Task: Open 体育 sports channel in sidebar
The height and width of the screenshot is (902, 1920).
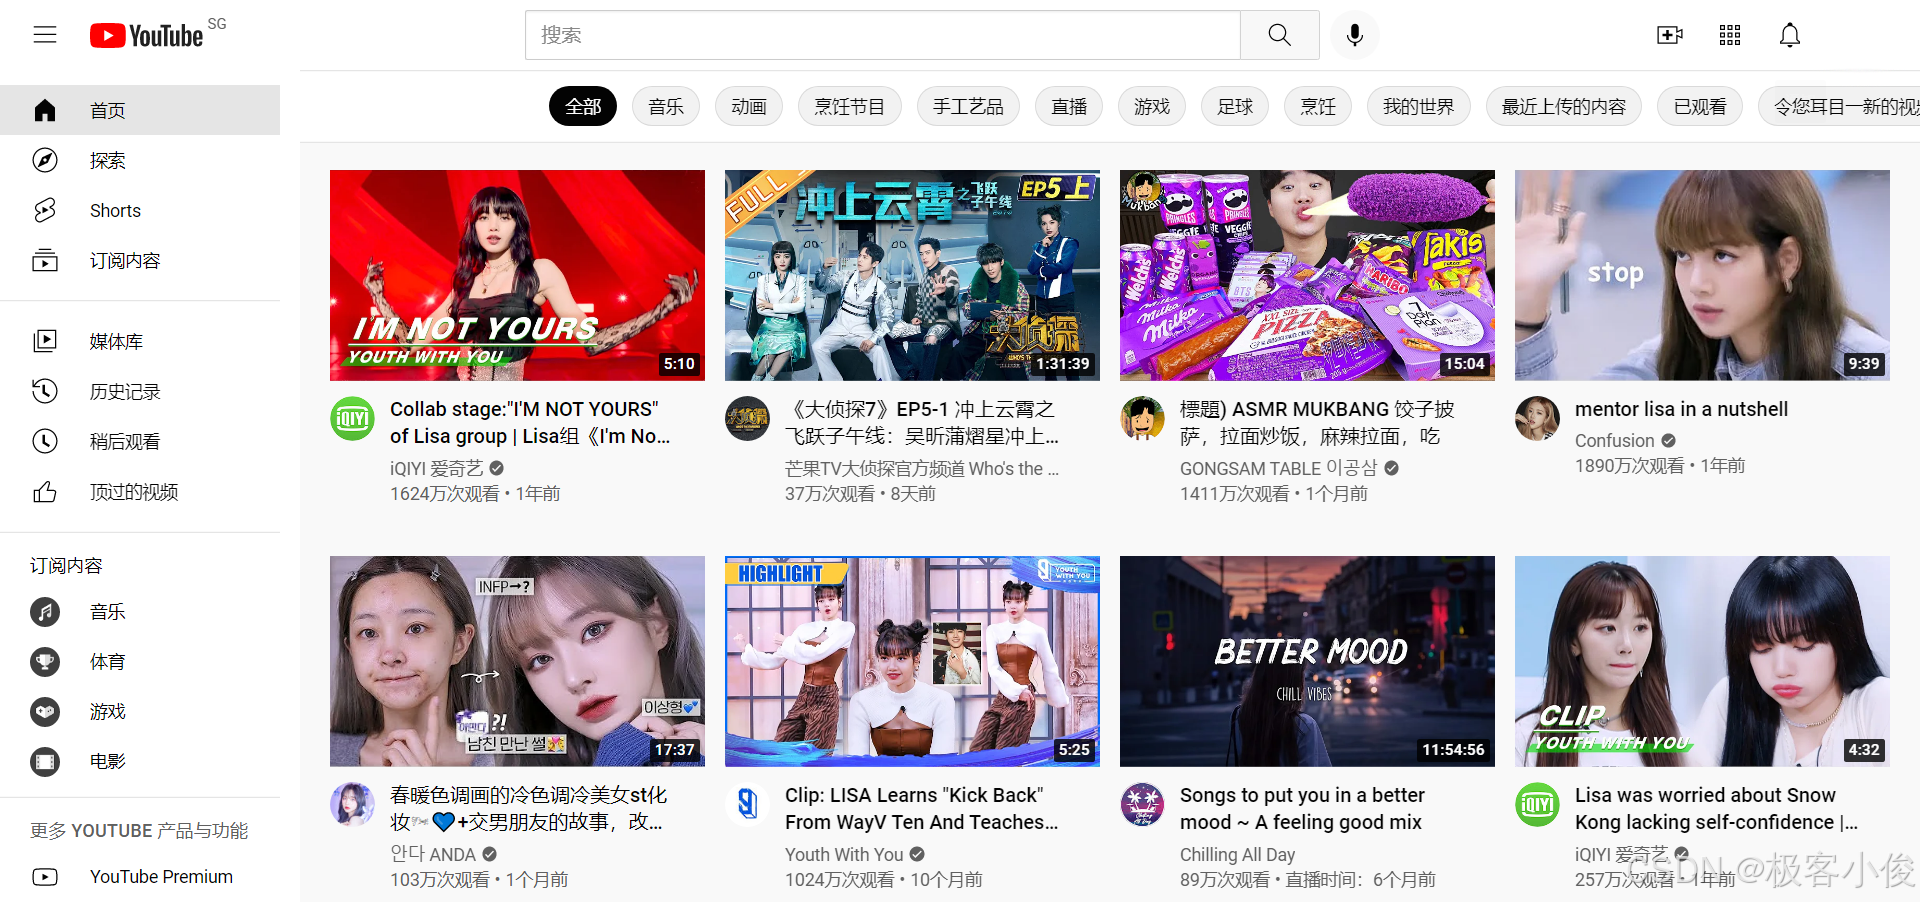Action: pos(140,661)
